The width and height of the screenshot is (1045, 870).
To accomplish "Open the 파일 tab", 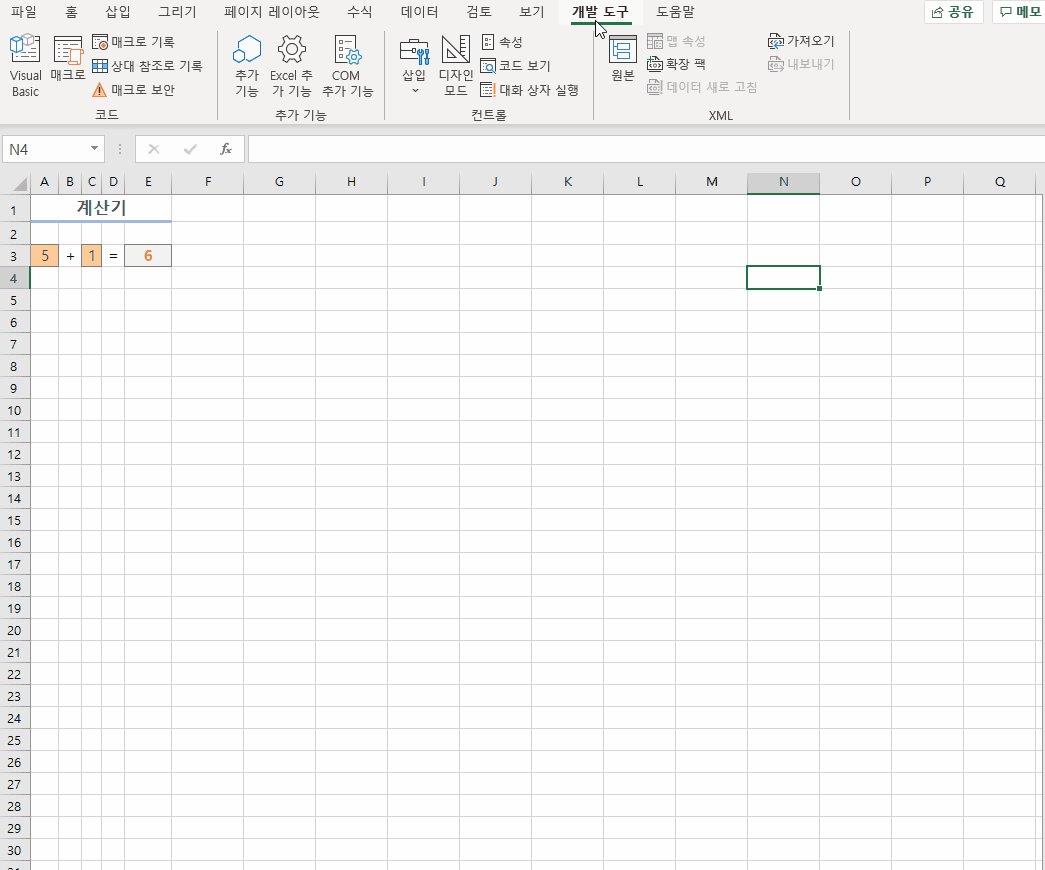I will tap(24, 12).
